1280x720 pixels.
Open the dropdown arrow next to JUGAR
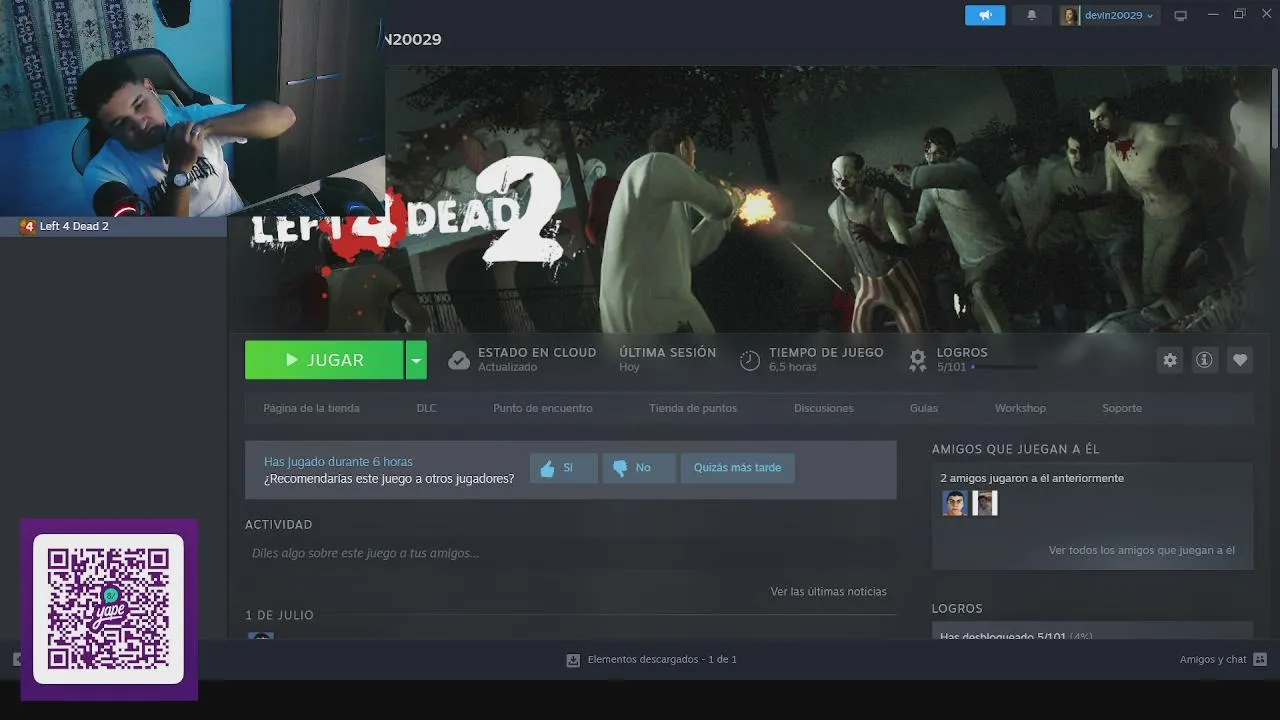416,360
